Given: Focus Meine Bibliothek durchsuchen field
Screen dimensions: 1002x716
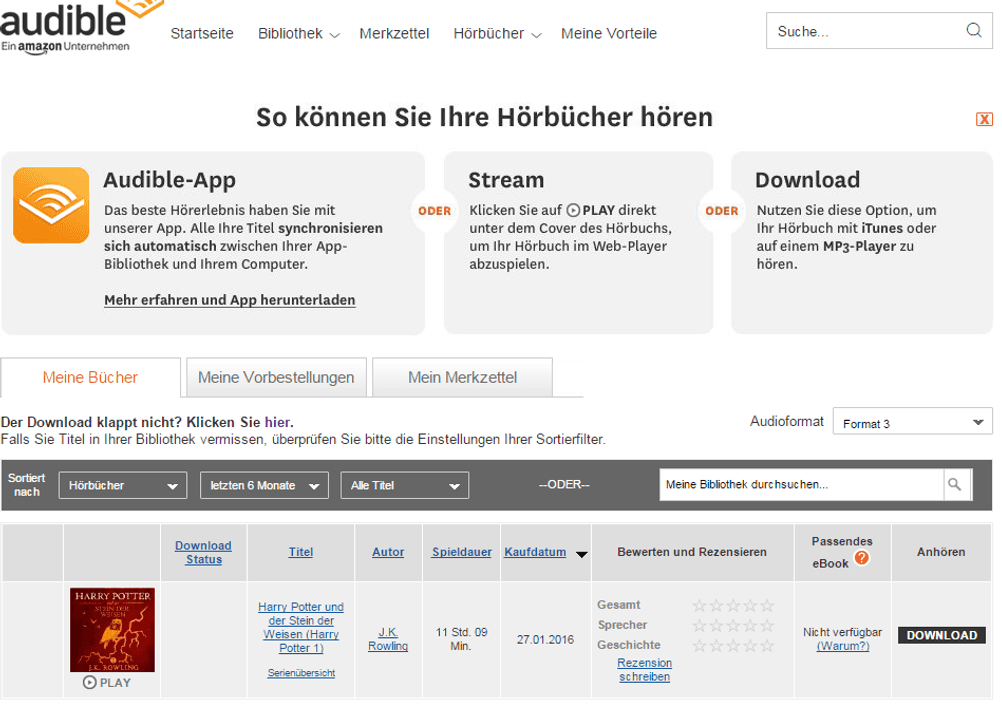Looking at the screenshot, I should tap(801, 485).
